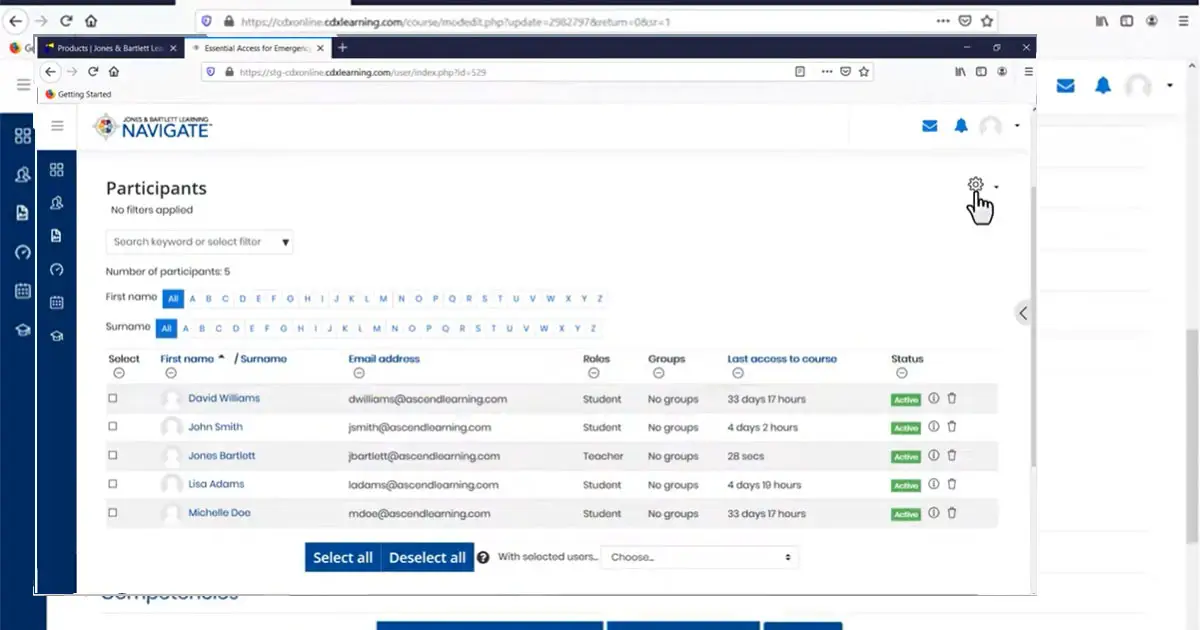Click the 'Select all' button

pos(343,557)
